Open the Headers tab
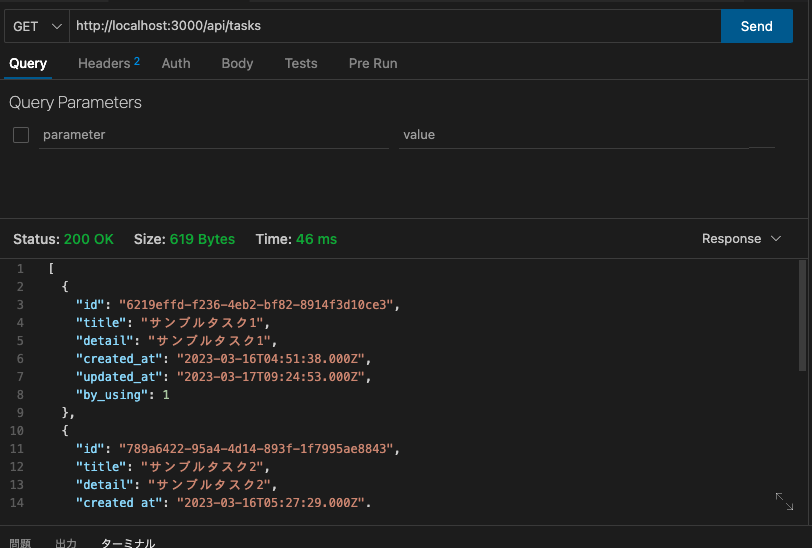Image resolution: width=812 pixels, height=548 pixels. (x=109, y=63)
